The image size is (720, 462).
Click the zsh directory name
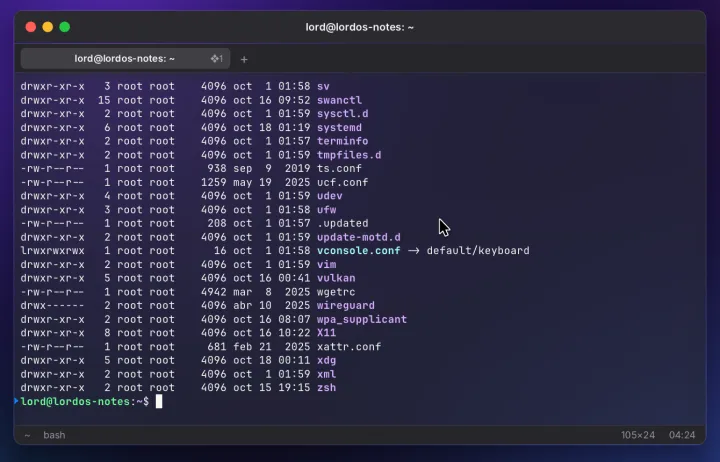tap(326, 388)
